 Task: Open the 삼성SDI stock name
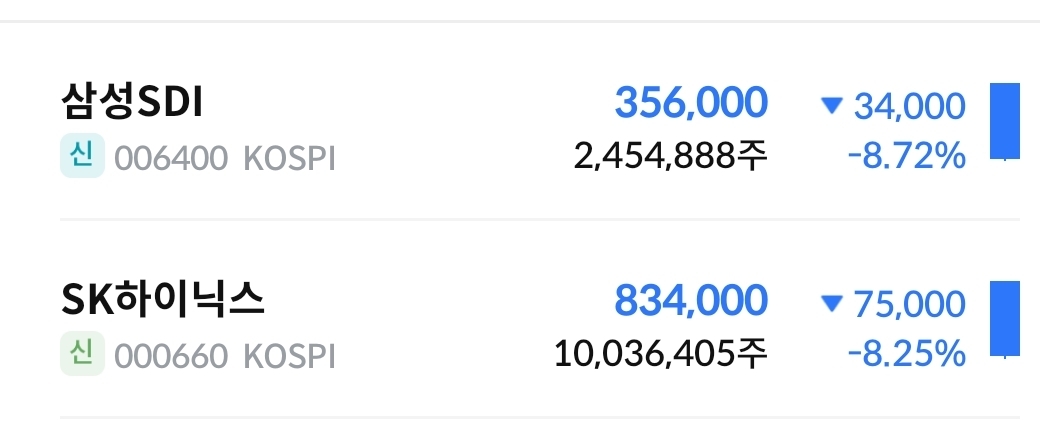coord(131,103)
